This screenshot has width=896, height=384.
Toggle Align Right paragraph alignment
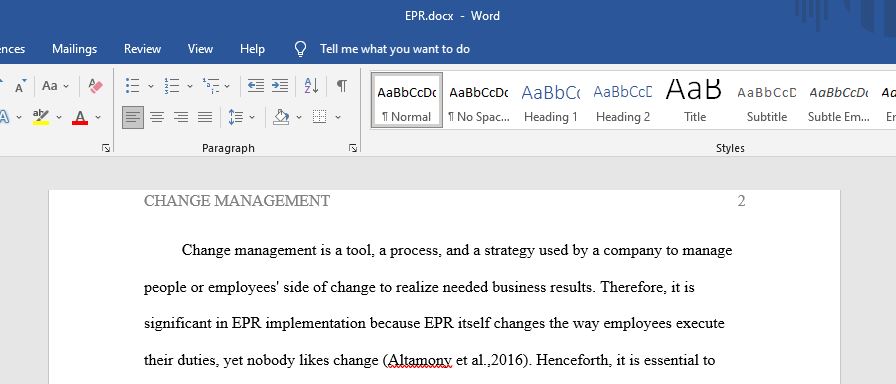[x=181, y=117]
